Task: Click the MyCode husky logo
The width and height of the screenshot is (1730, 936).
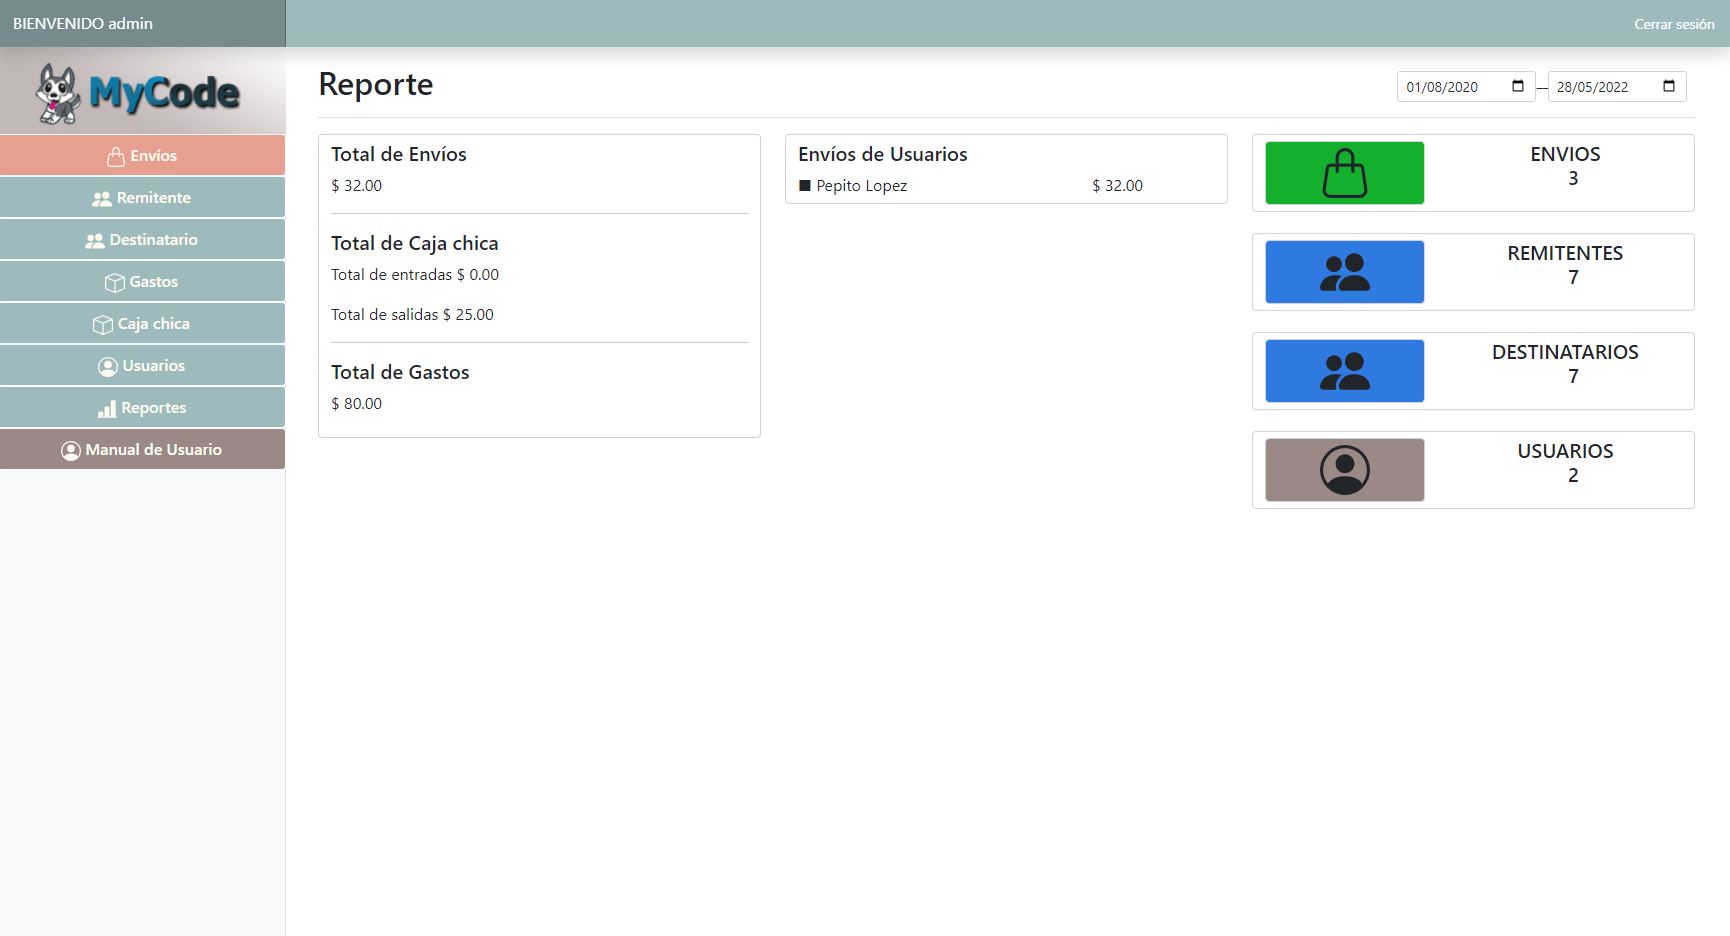Action: pyautogui.click(x=138, y=93)
